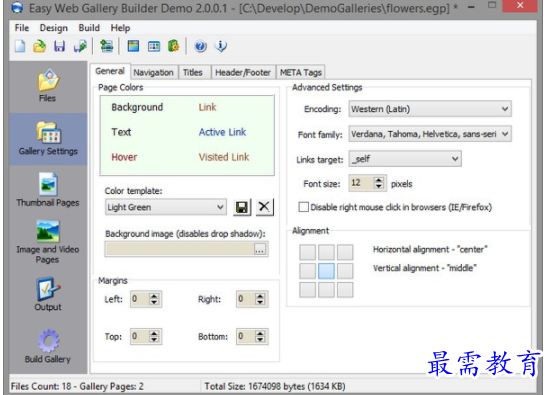Expand the Encoding dropdown
The width and height of the screenshot is (549, 395).
(505, 109)
